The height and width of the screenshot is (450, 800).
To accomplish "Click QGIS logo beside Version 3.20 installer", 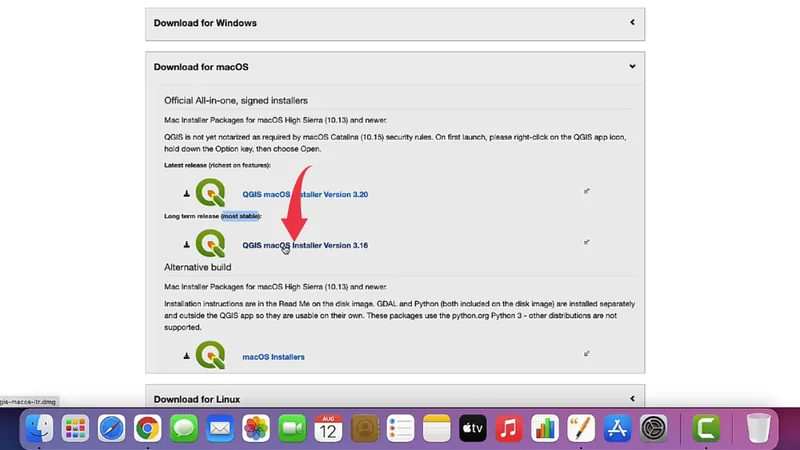I will (x=210, y=193).
